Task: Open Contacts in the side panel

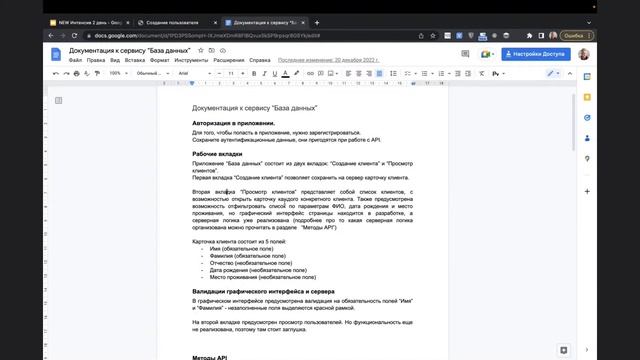Action: point(587,138)
